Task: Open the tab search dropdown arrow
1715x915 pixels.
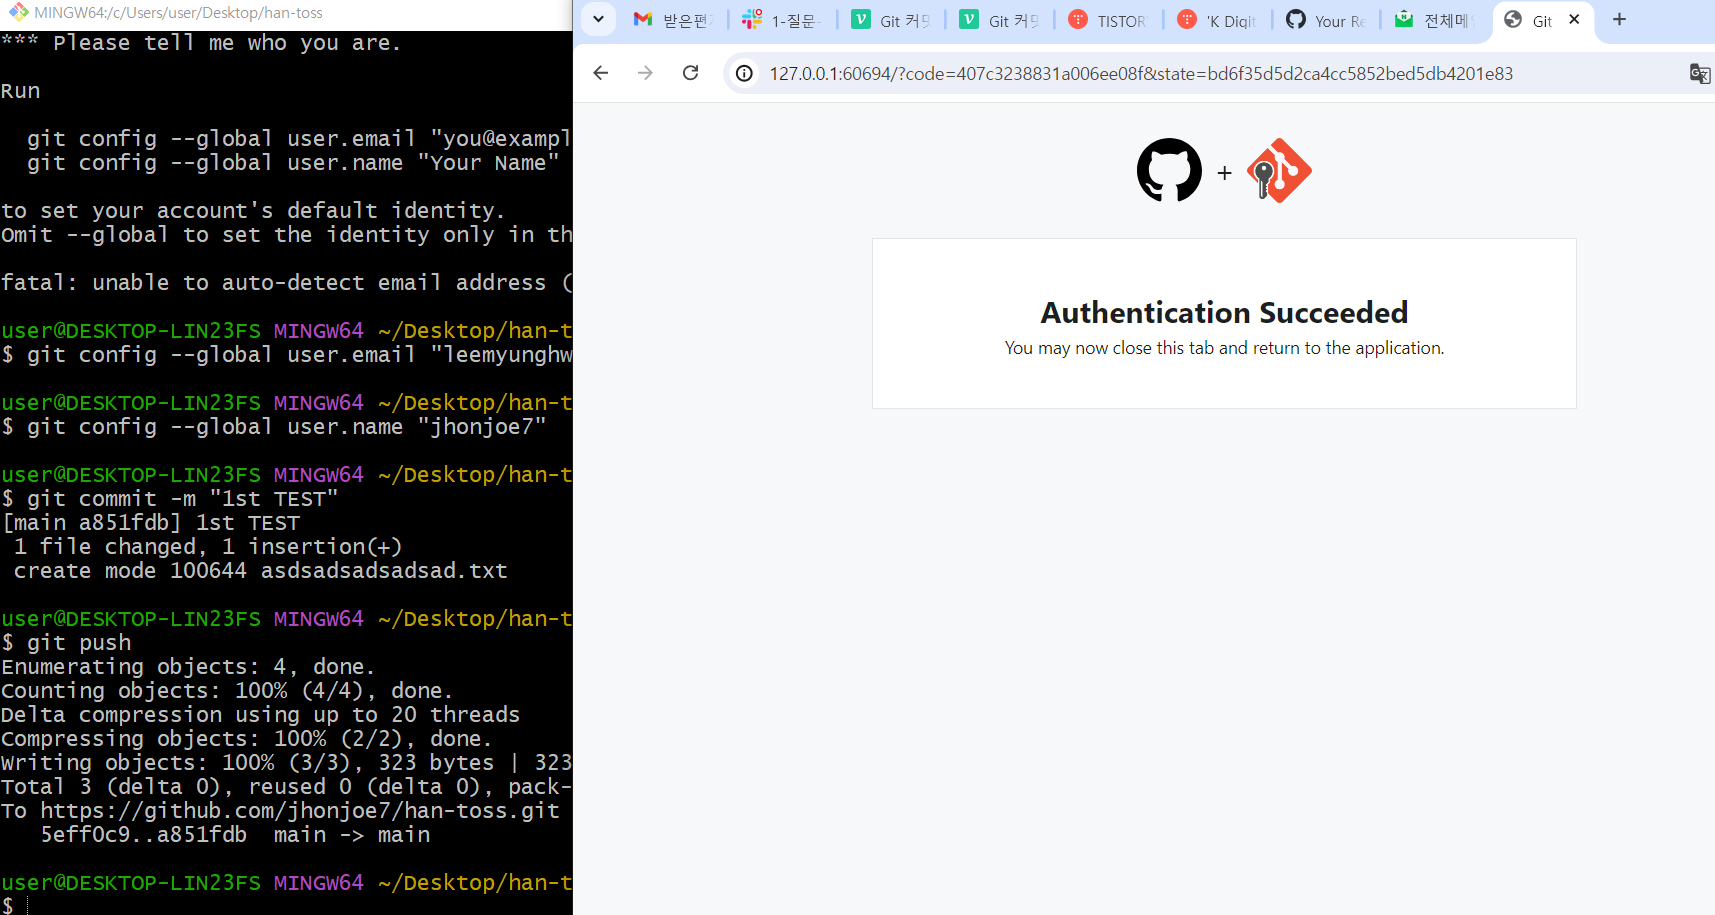Action: tap(598, 19)
